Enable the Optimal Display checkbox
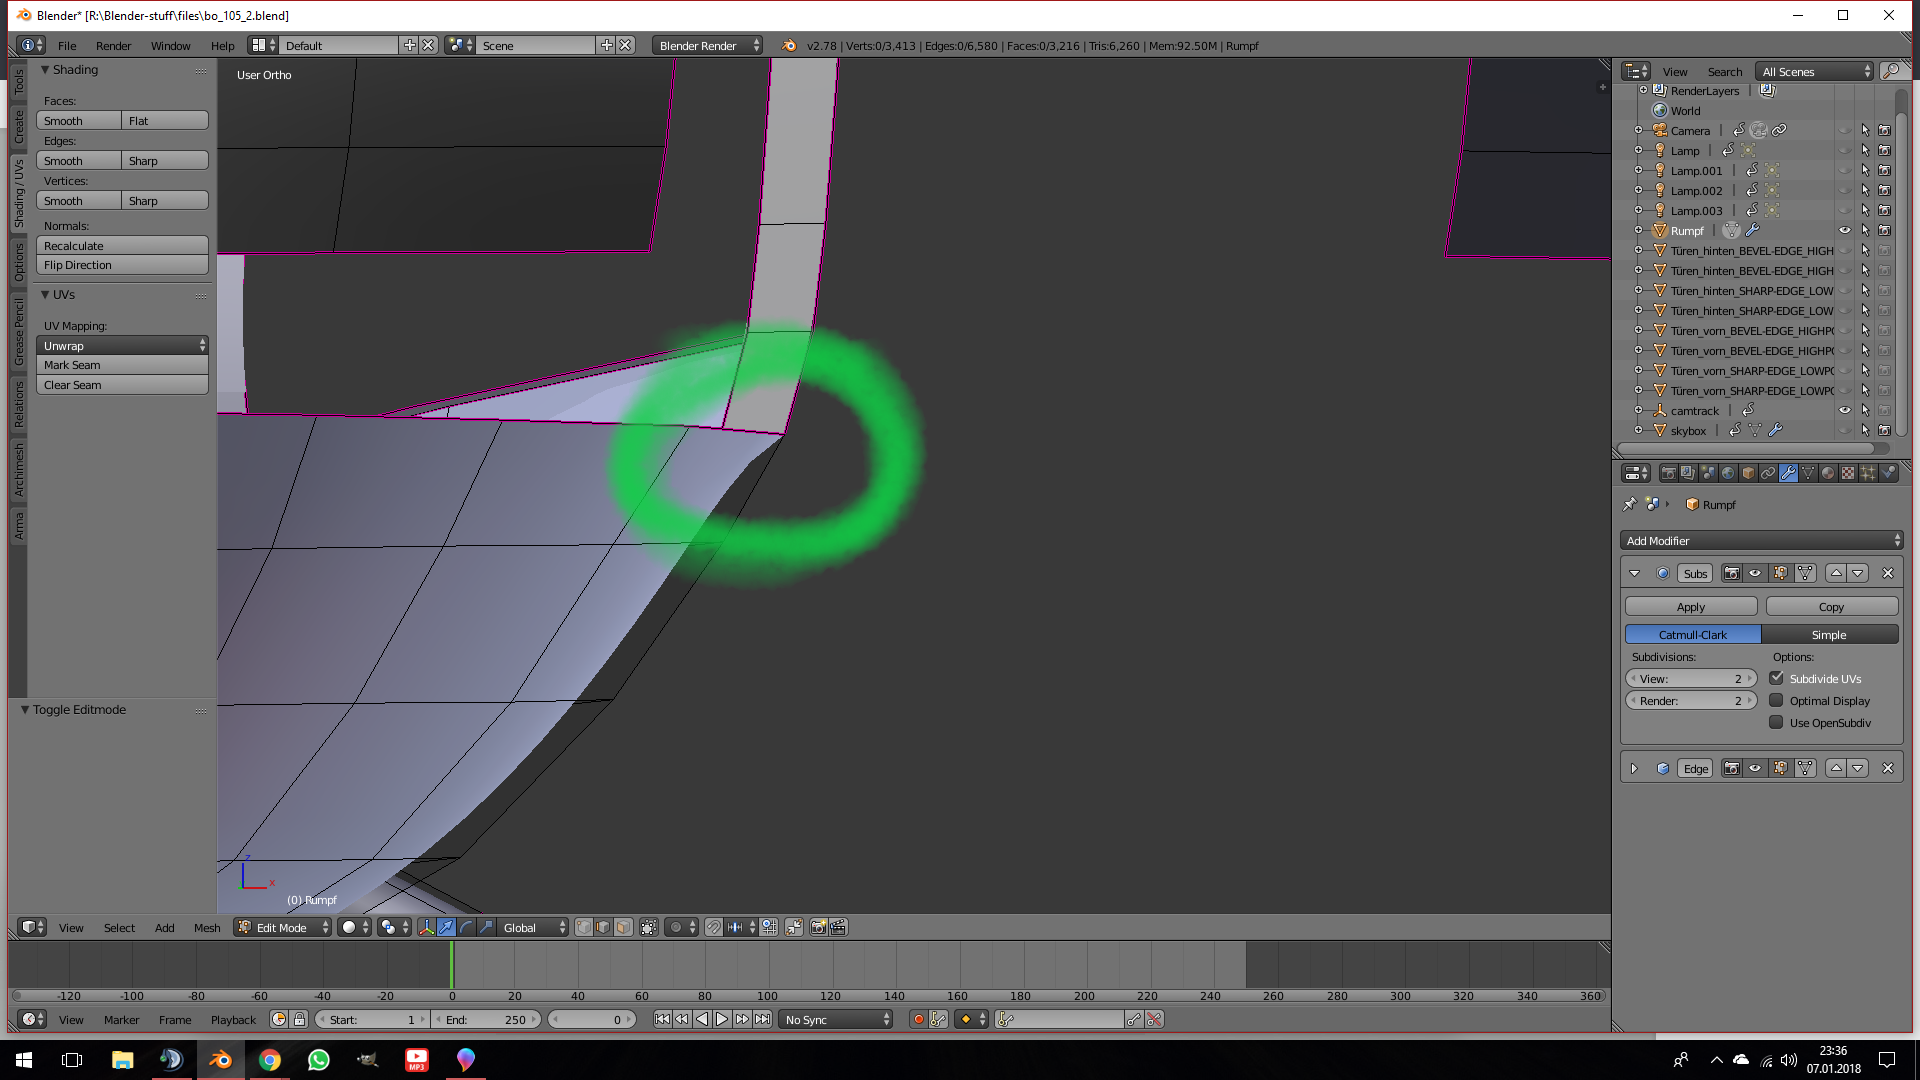The image size is (1920, 1080). (1776, 701)
